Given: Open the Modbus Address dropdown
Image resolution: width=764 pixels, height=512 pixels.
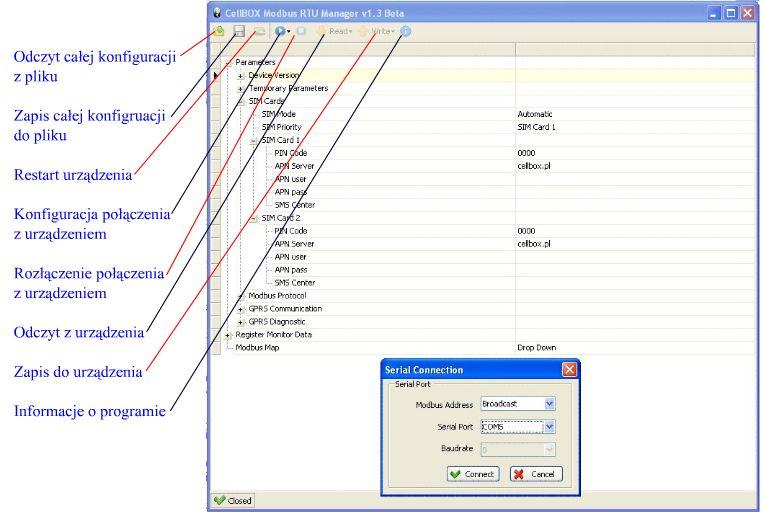Looking at the screenshot, I should pyautogui.click(x=549, y=404).
